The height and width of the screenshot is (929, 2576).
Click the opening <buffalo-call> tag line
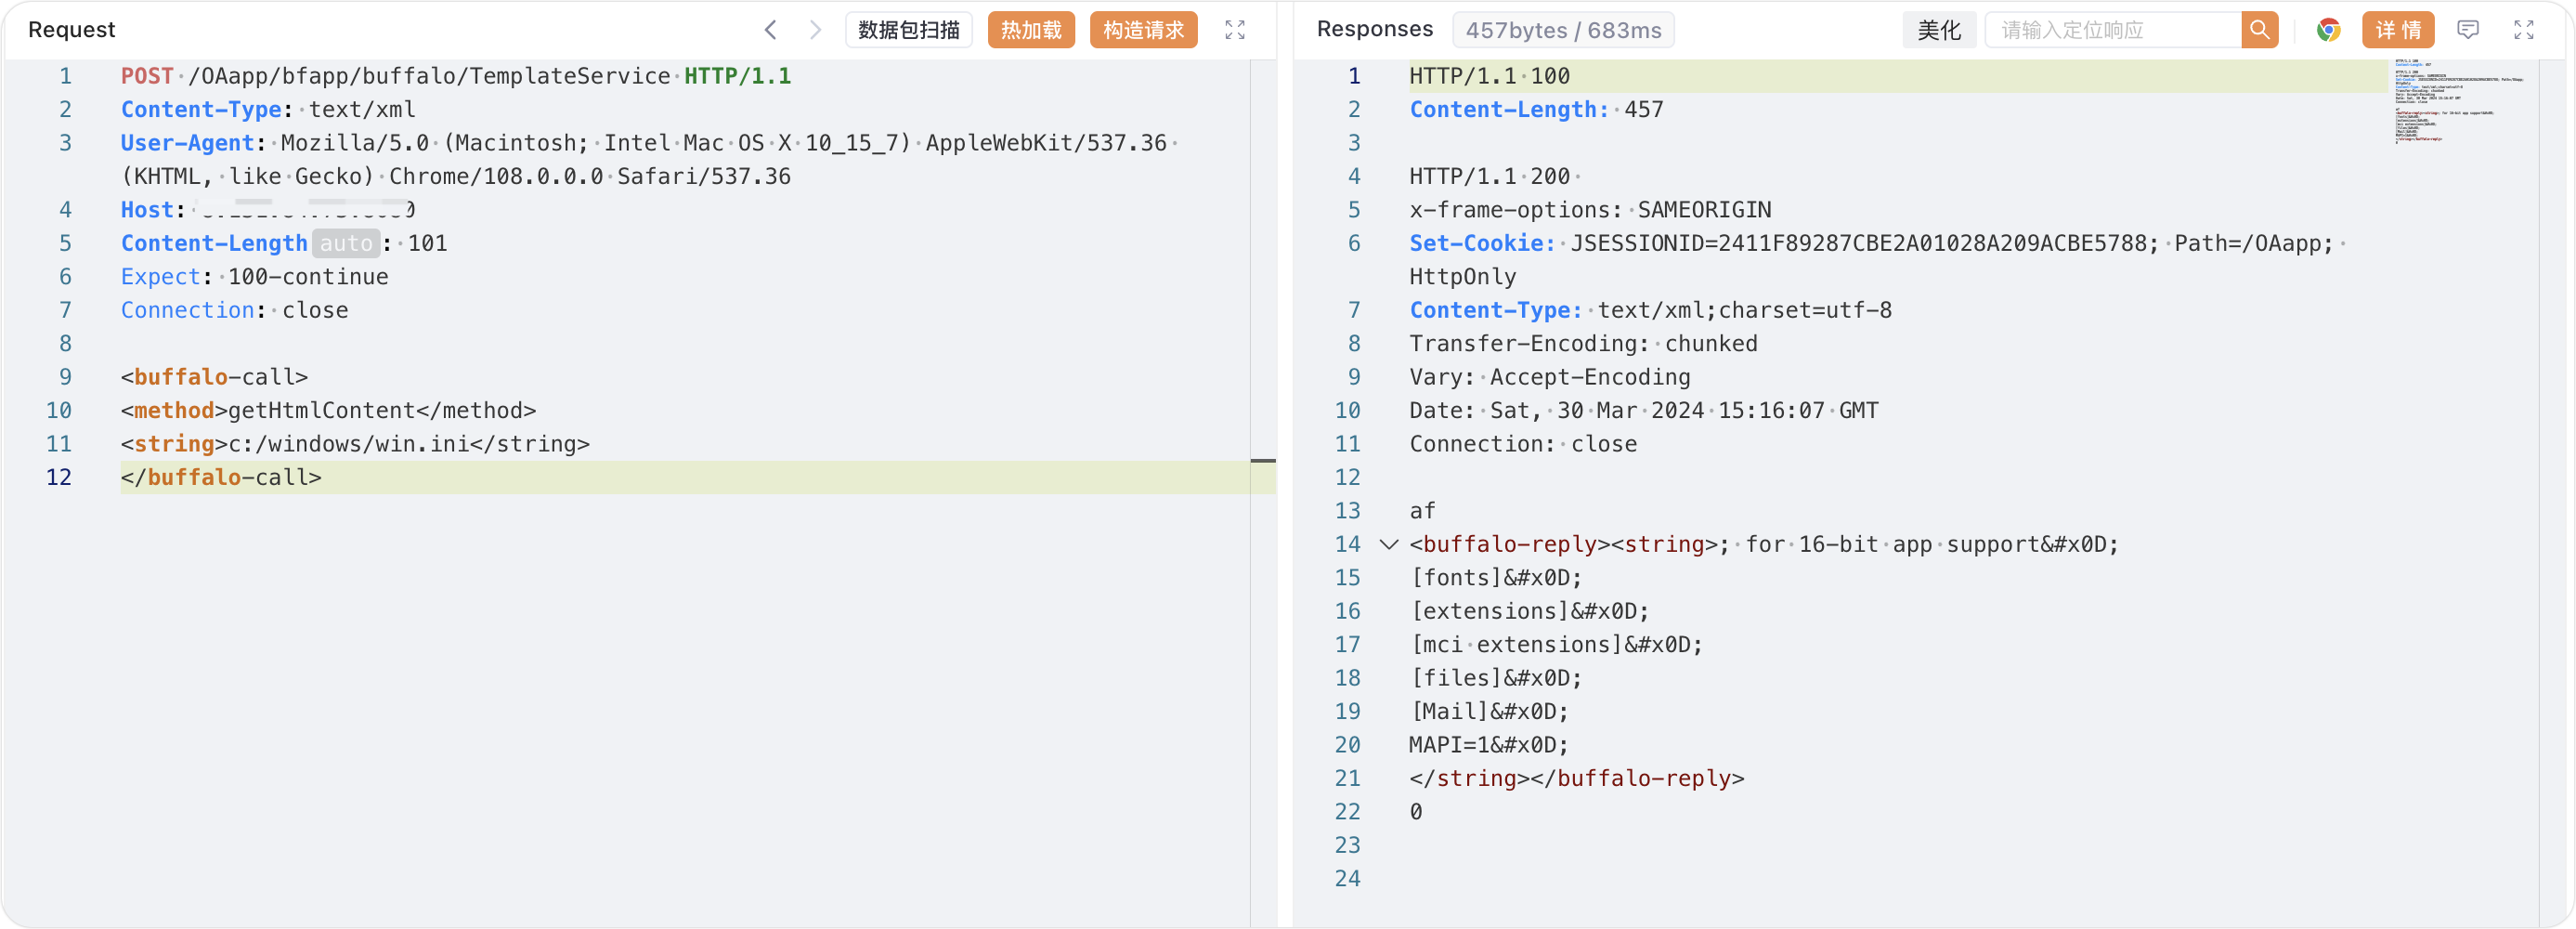pyautogui.click(x=214, y=377)
